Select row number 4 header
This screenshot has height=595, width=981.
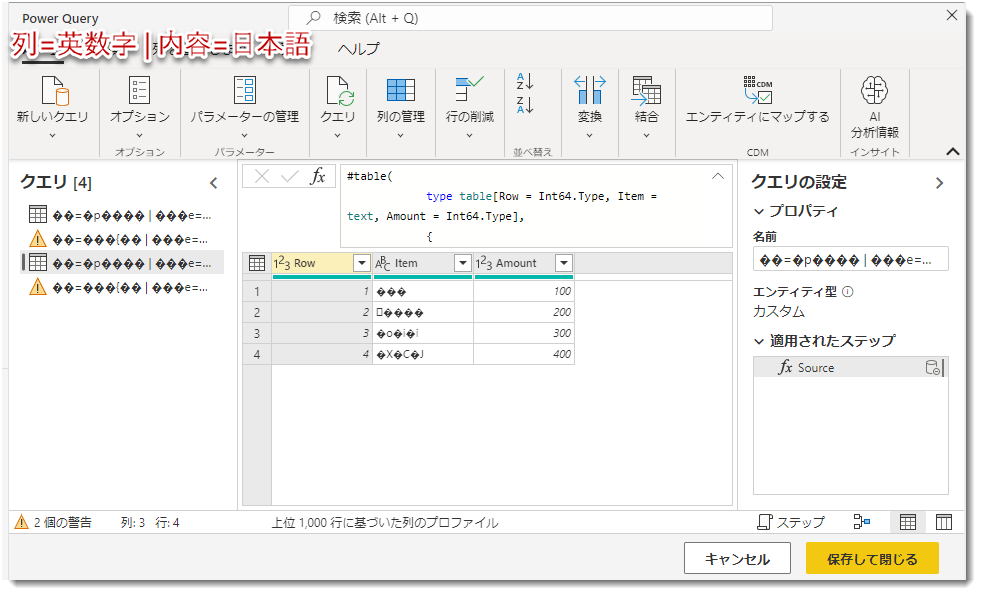tap(257, 354)
